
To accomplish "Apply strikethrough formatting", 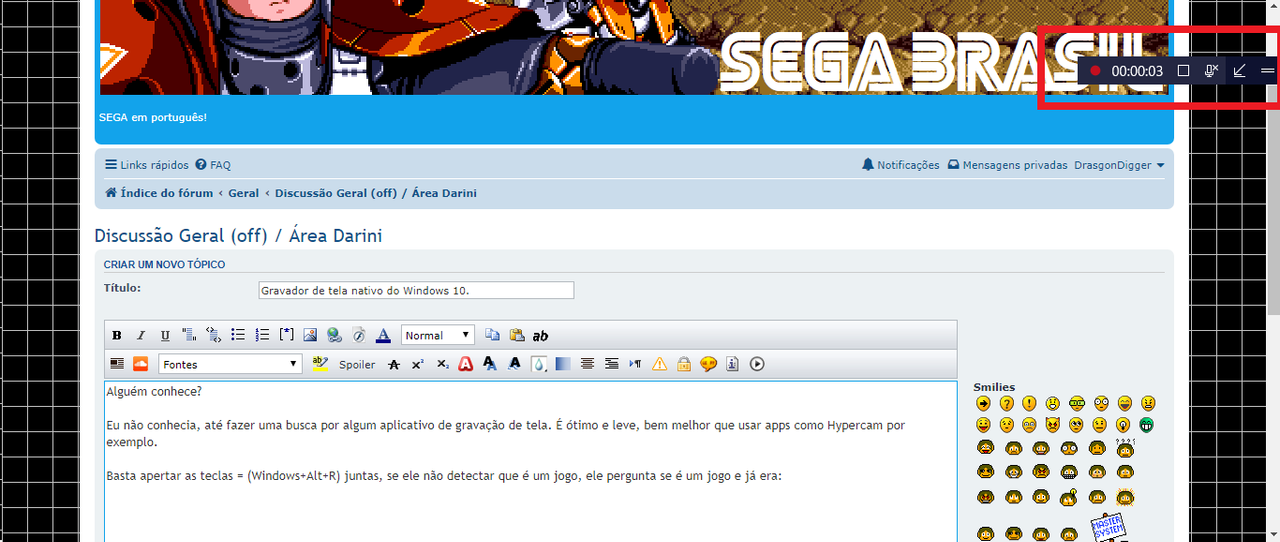I will pyautogui.click(x=394, y=364).
